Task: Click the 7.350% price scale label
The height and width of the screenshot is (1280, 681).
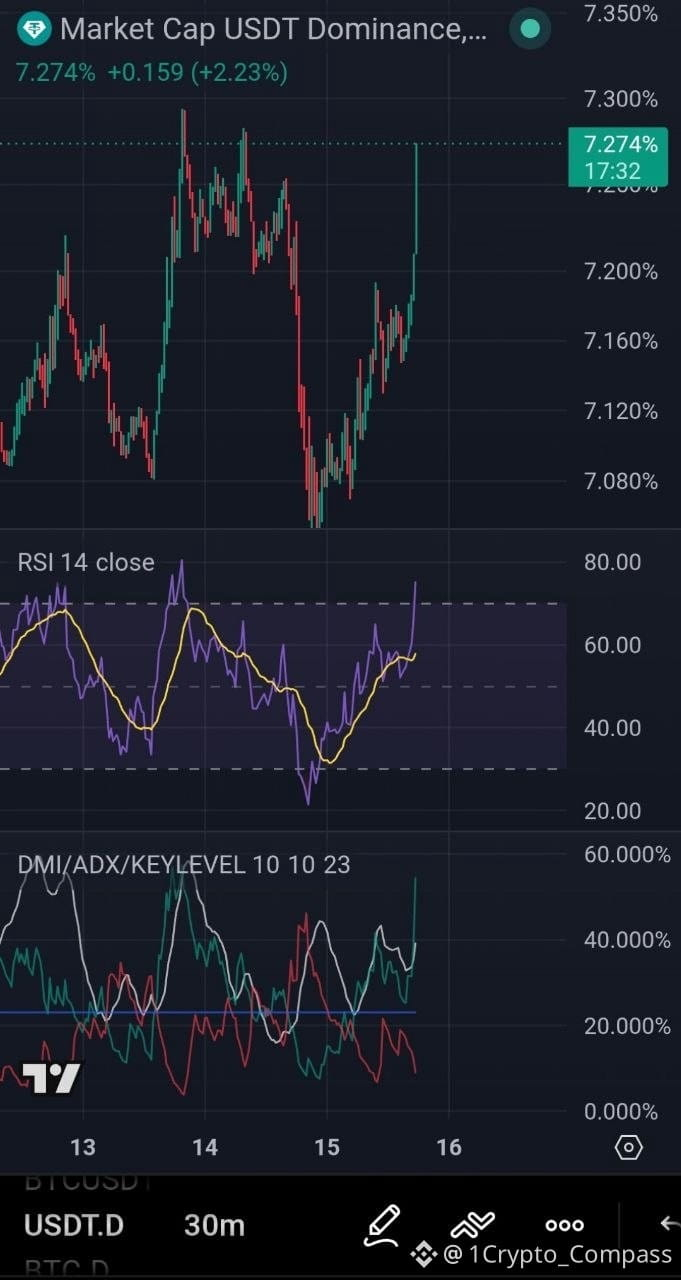Action: (x=621, y=13)
